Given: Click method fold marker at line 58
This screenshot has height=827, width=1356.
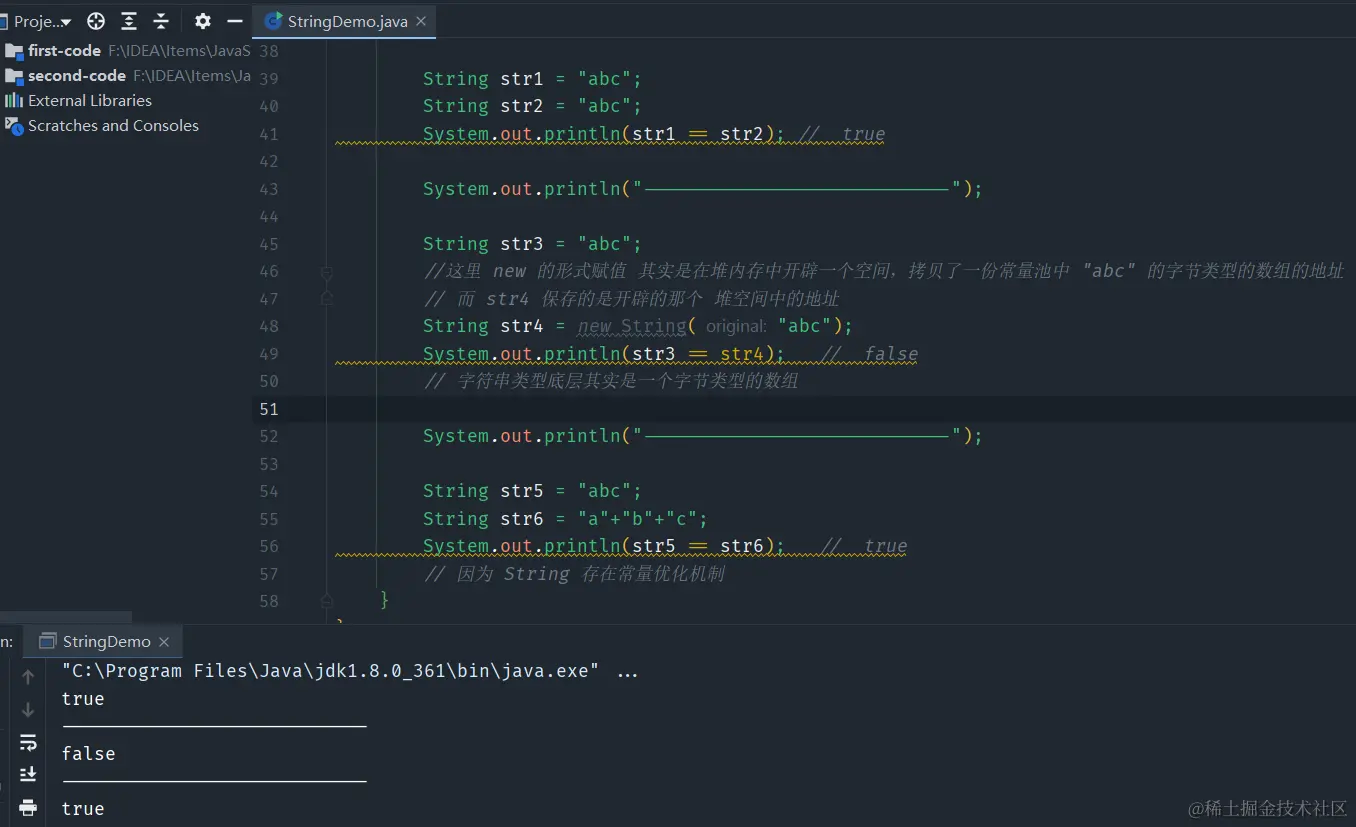Looking at the screenshot, I should (326, 601).
